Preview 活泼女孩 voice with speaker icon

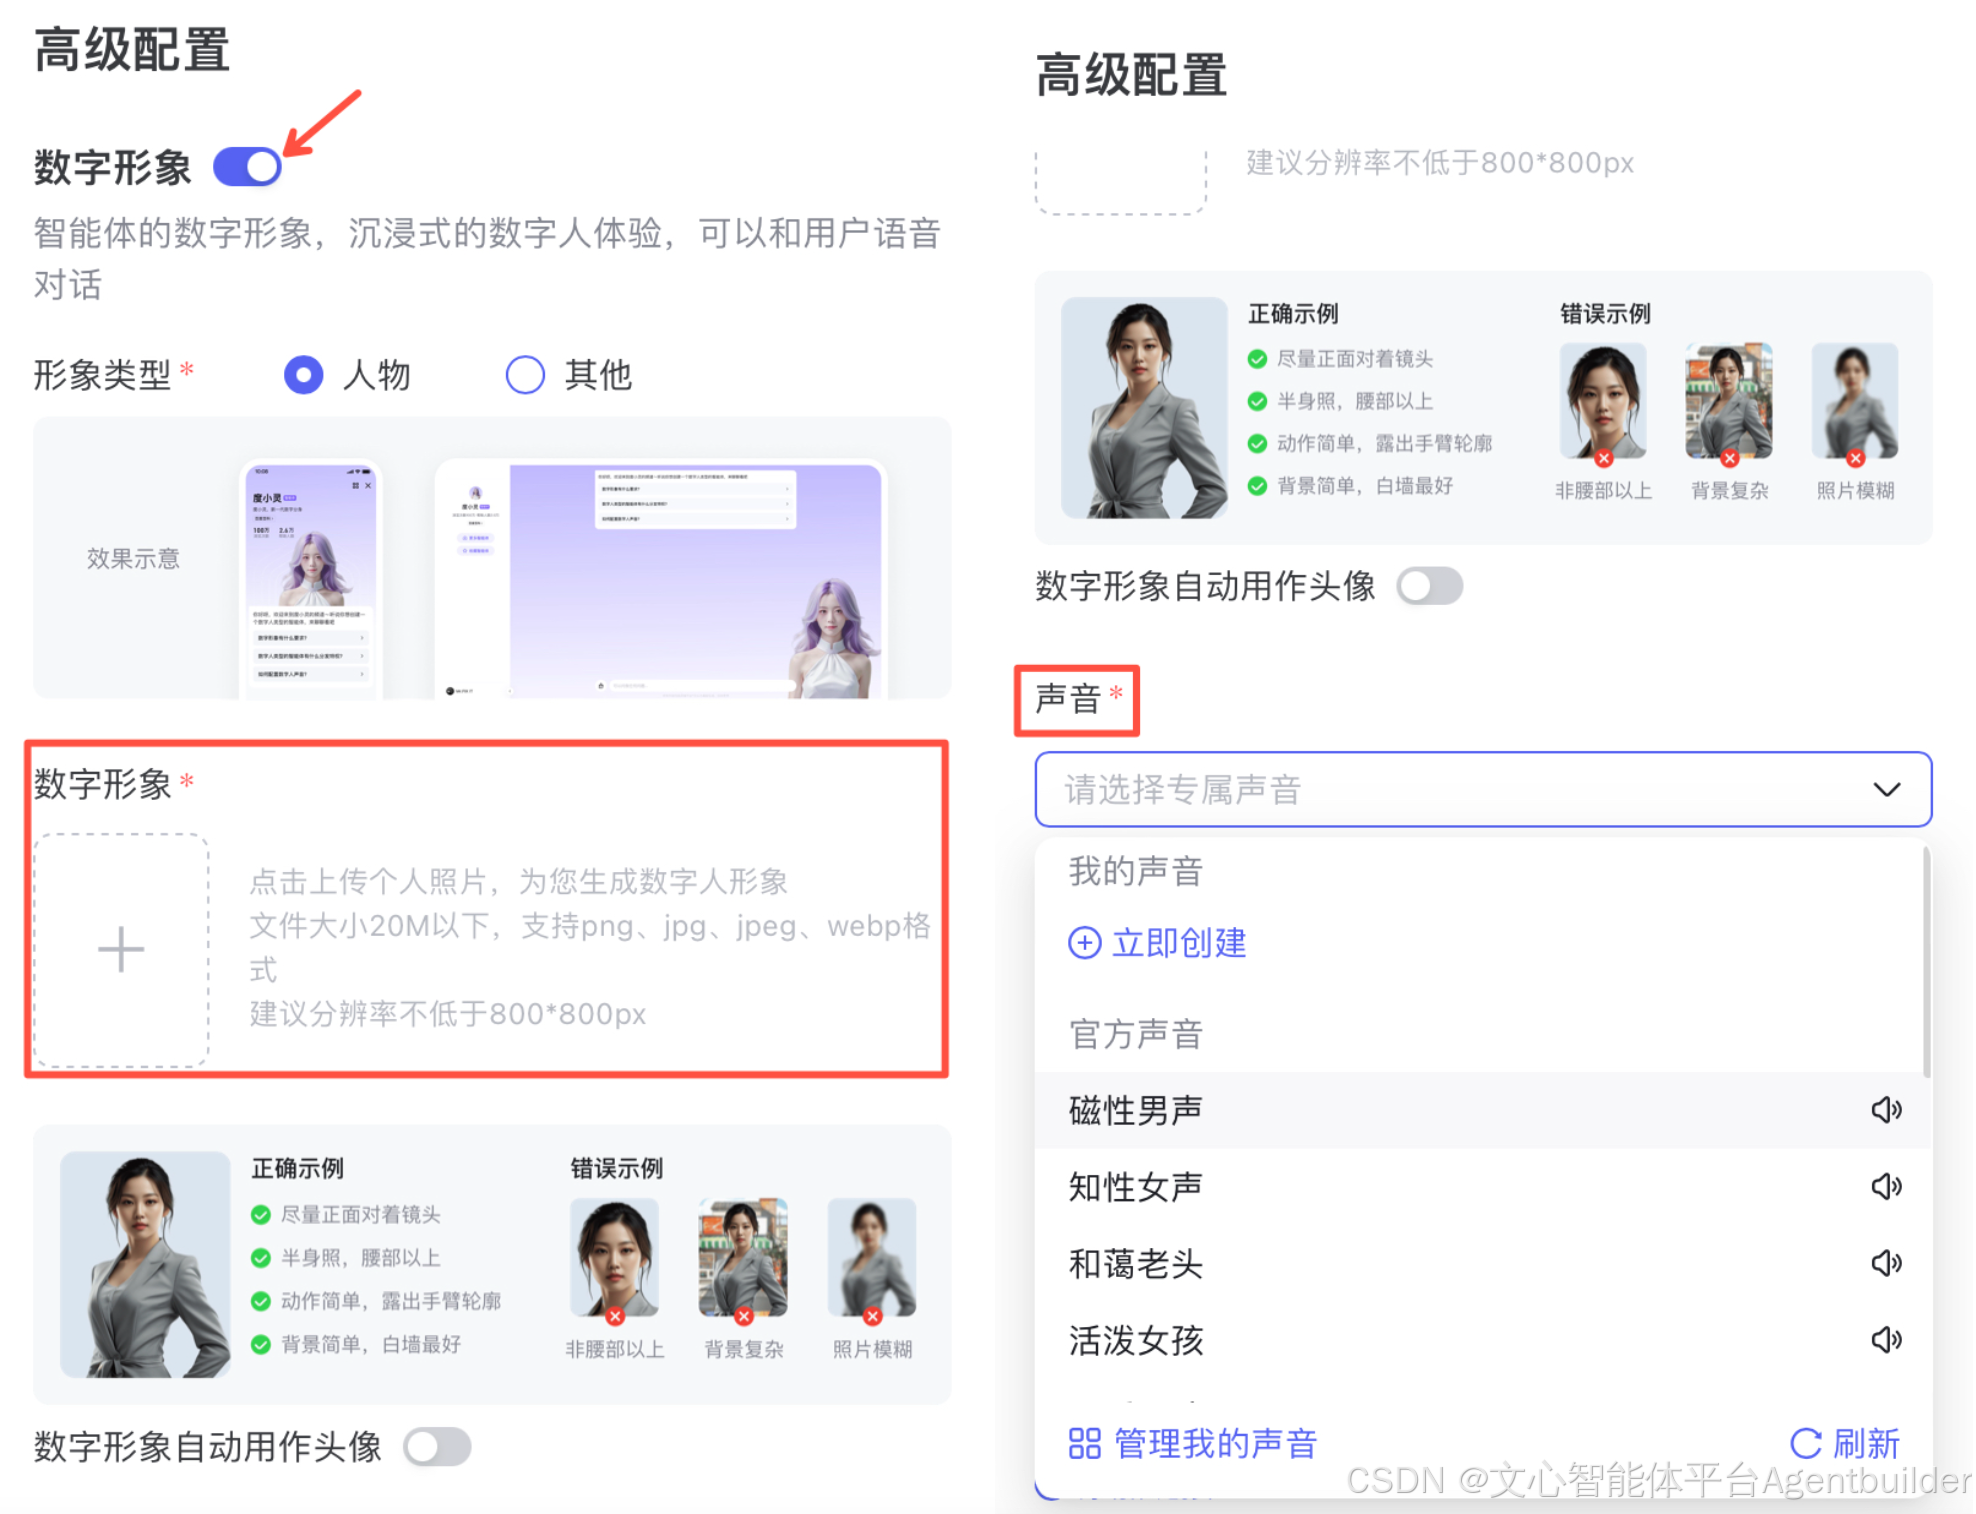pyautogui.click(x=1885, y=1339)
